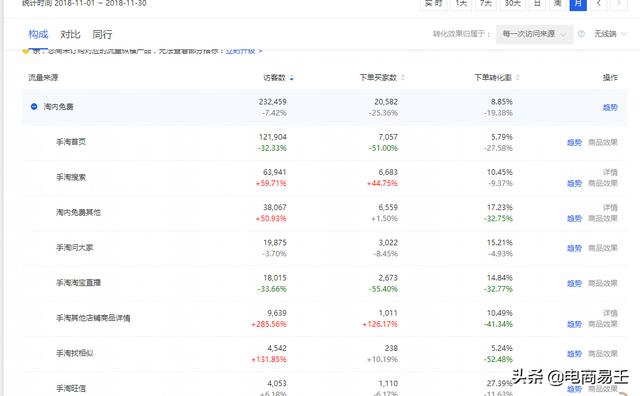Screen dimensions: 640x396
Task: Sort by 下单买家数 column arrow
Action: [x=403, y=78]
